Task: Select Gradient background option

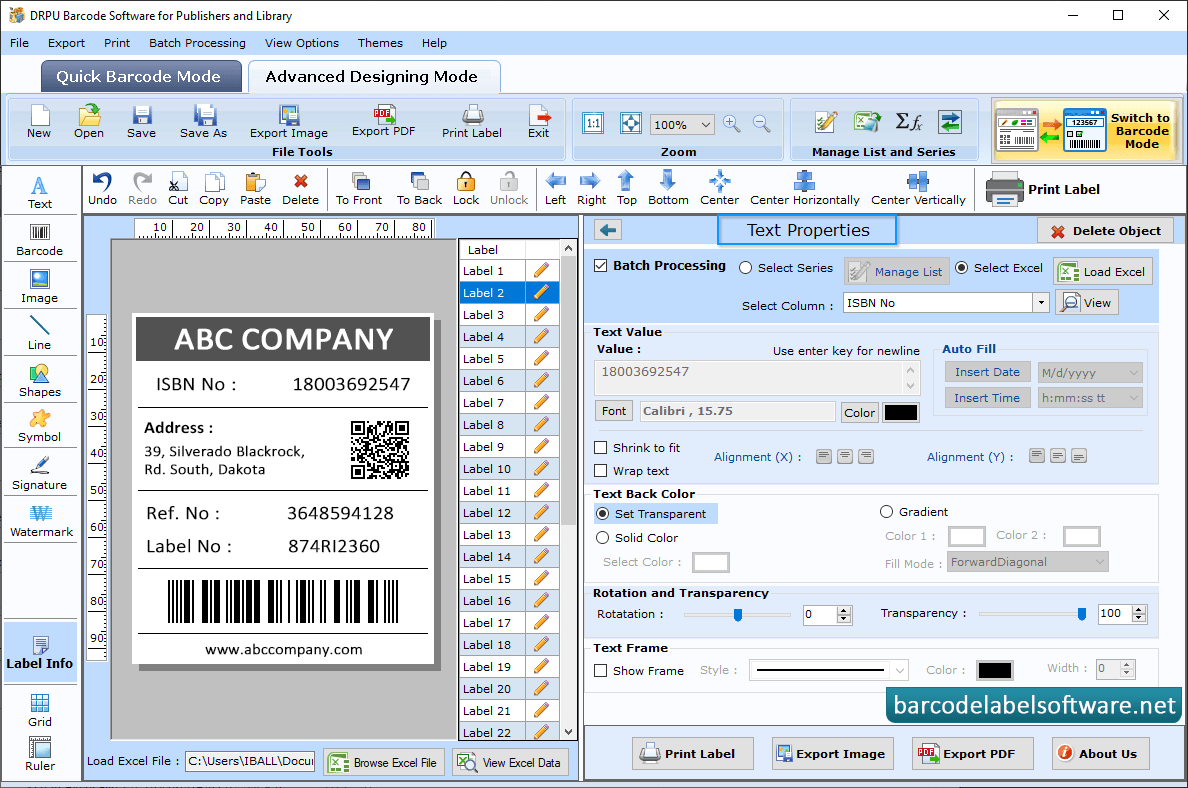Action: (x=886, y=512)
